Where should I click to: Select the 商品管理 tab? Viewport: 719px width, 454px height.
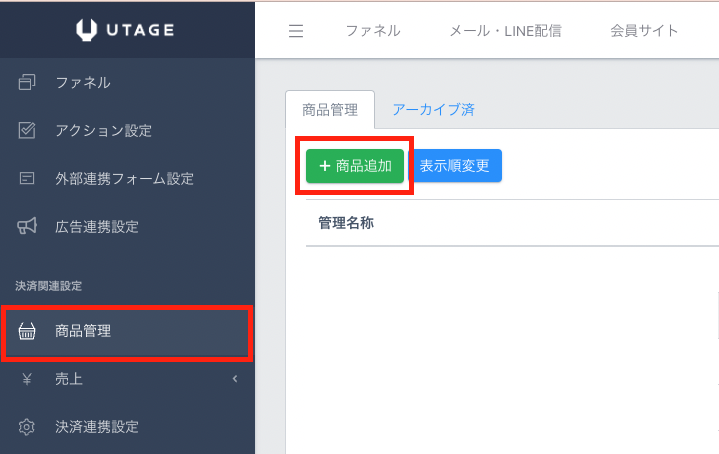329,110
